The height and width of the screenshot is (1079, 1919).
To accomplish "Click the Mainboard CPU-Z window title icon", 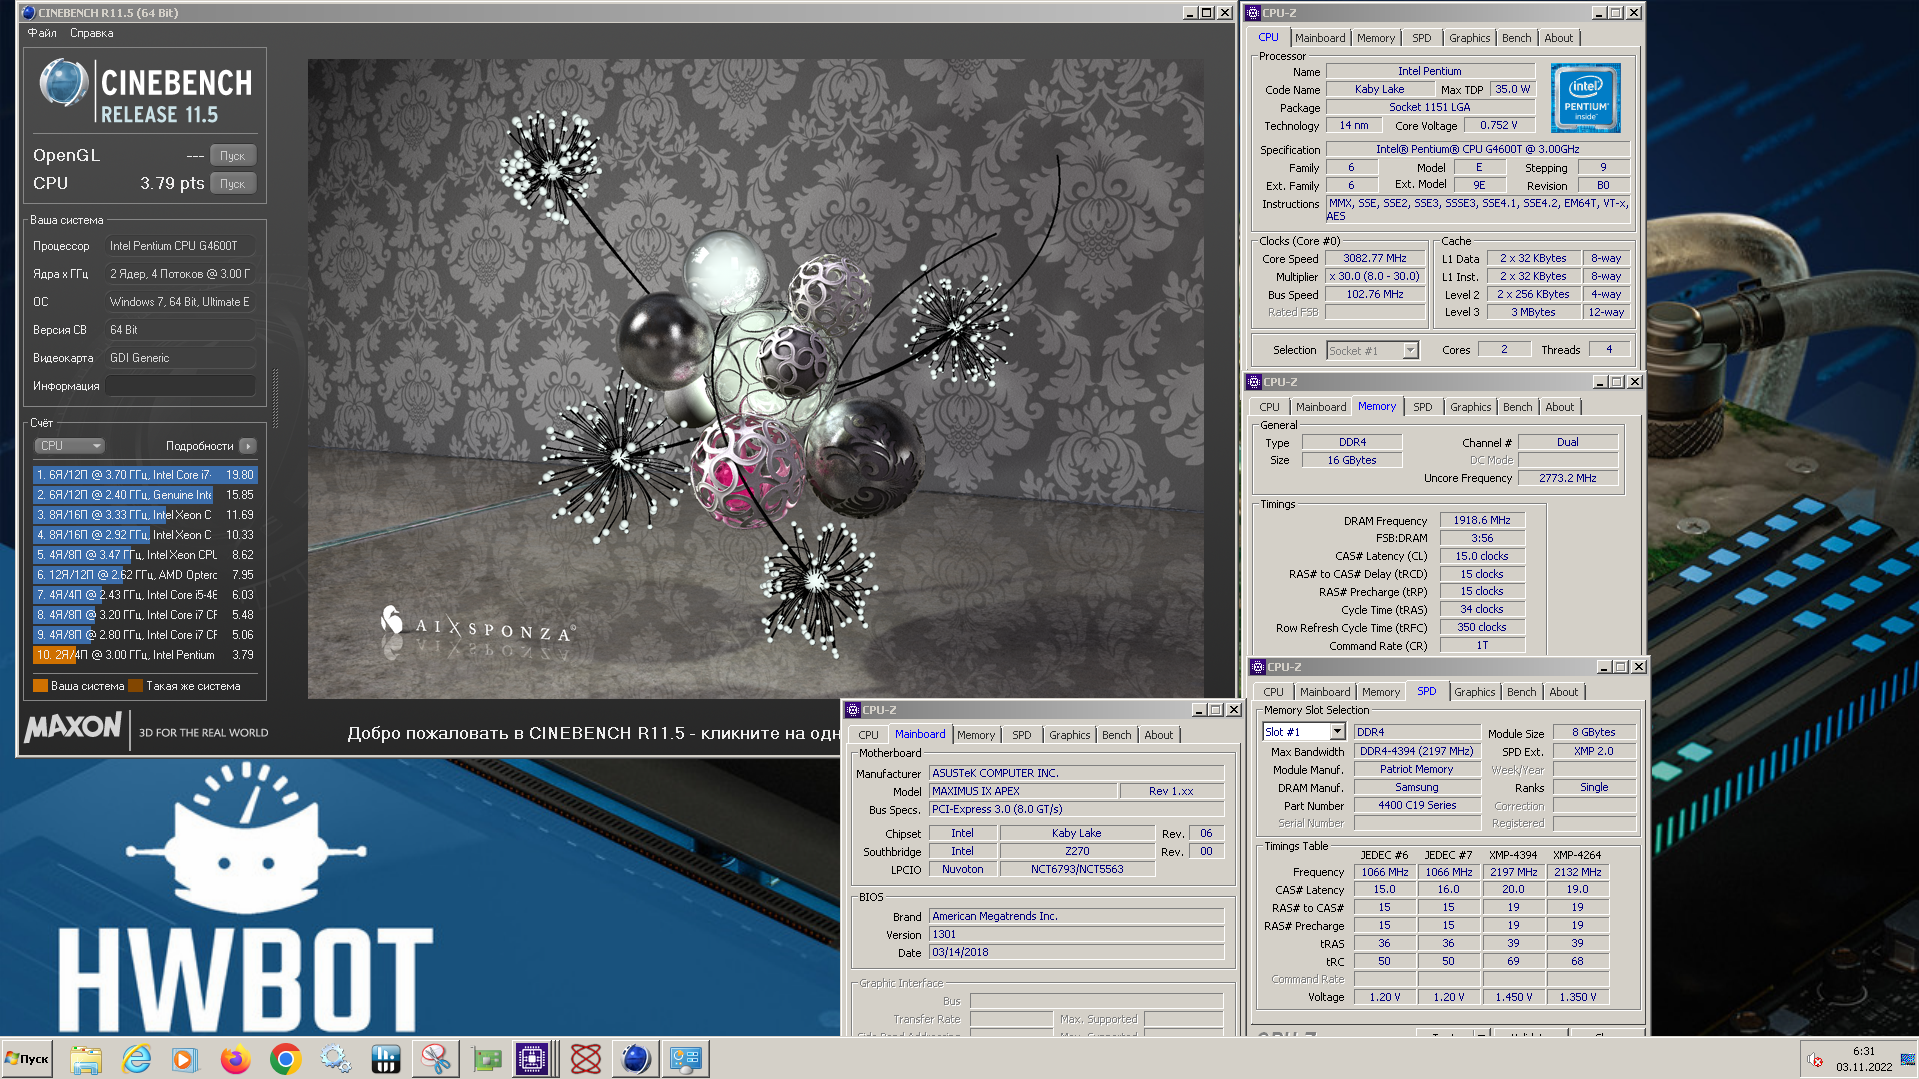I will [x=853, y=710].
